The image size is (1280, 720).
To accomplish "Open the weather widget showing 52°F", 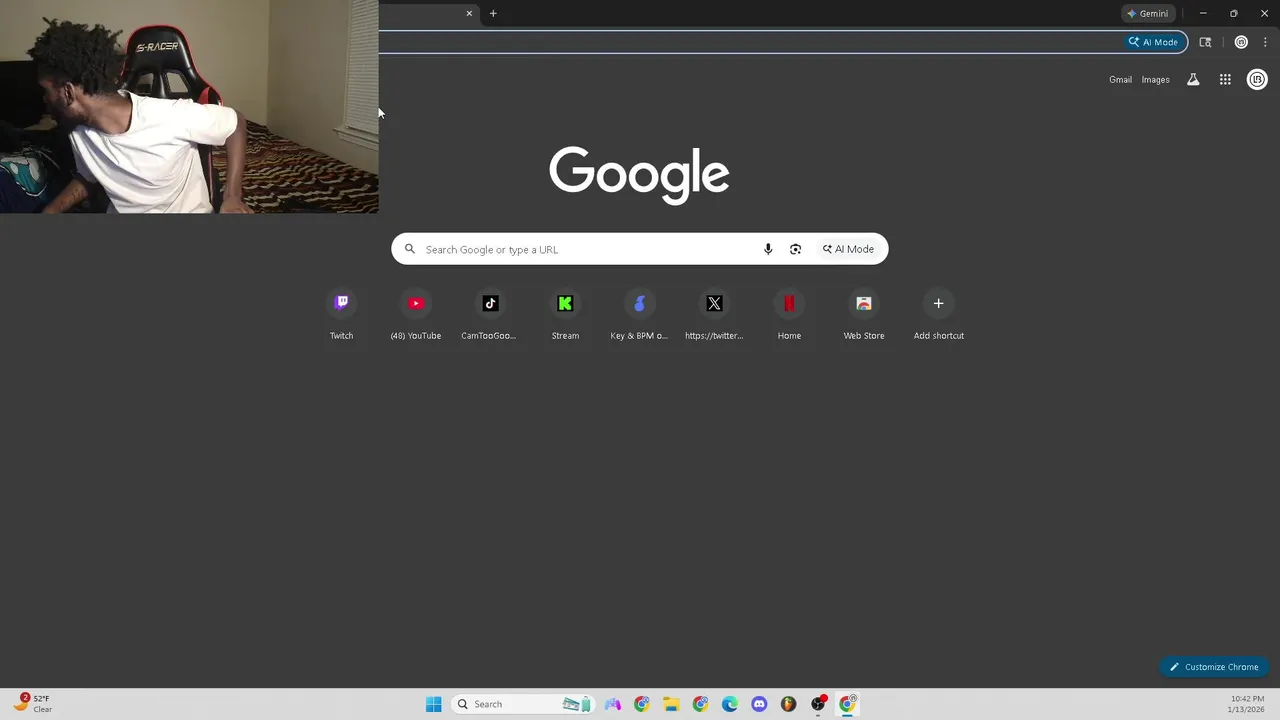I will click(x=32, y=703).
